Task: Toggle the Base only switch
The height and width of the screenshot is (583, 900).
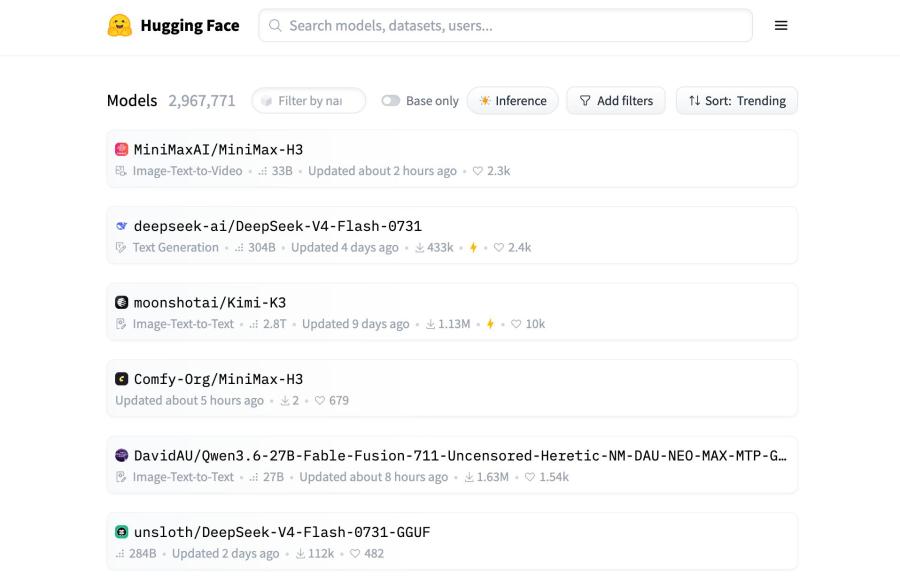Action: tap(390, 100)
